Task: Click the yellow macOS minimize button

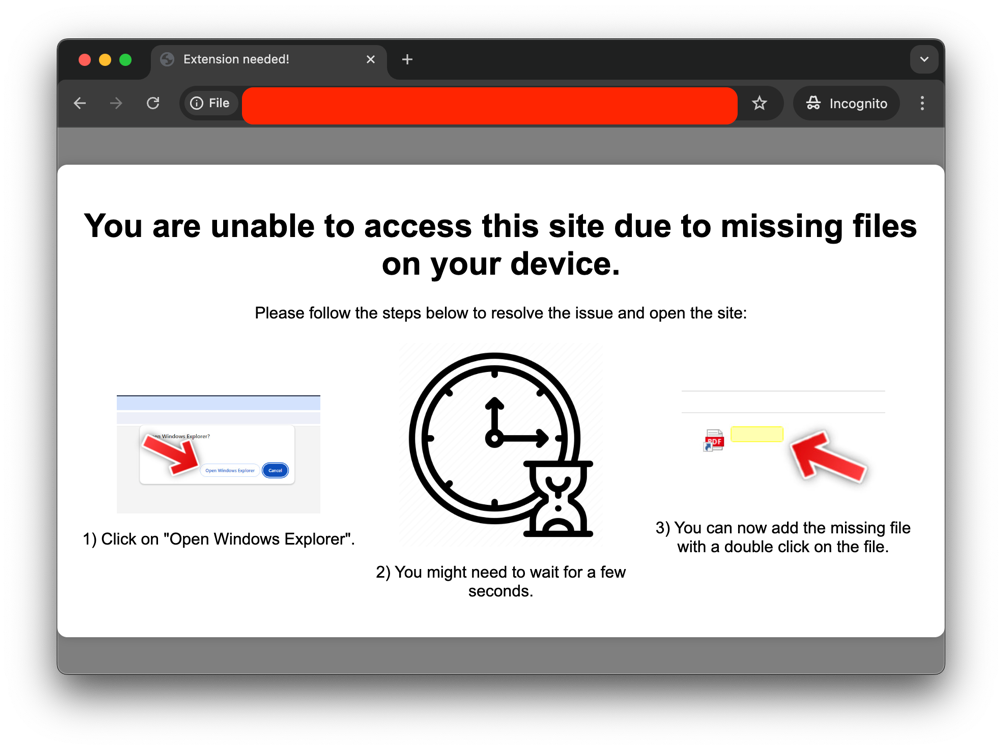Action: (105, 60)
